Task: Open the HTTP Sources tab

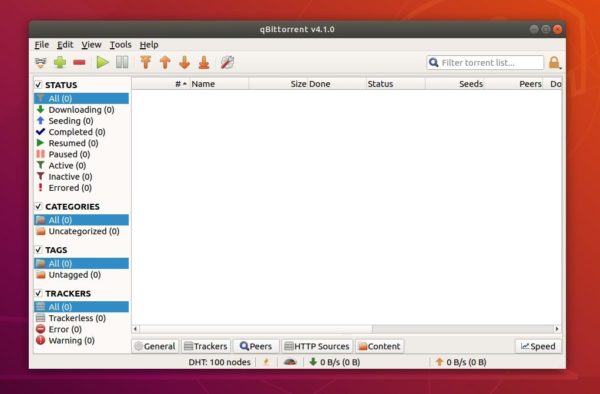Action: click(317, 346)
